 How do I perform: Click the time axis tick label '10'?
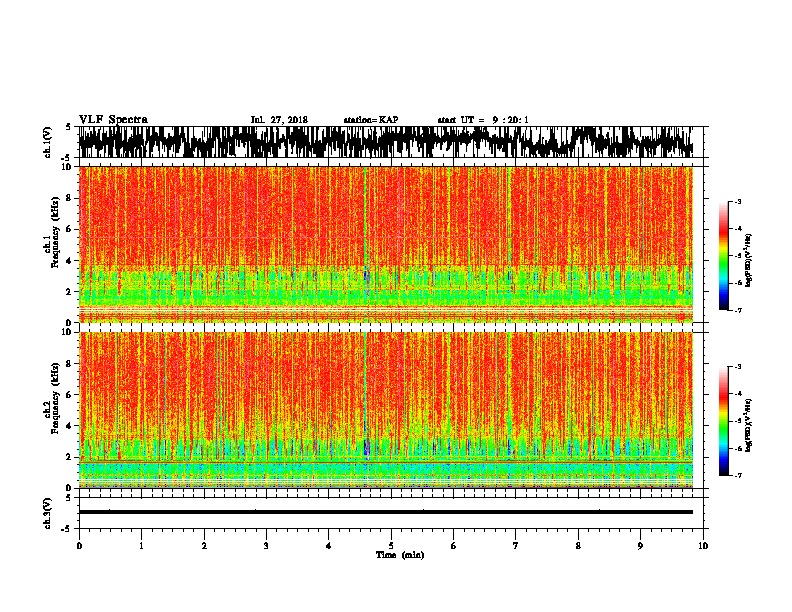(703, 546)
